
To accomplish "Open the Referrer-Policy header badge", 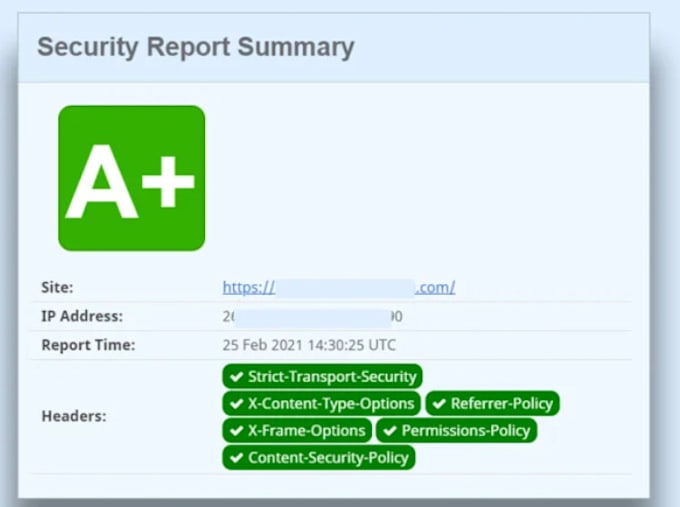I will click(493, 404).
